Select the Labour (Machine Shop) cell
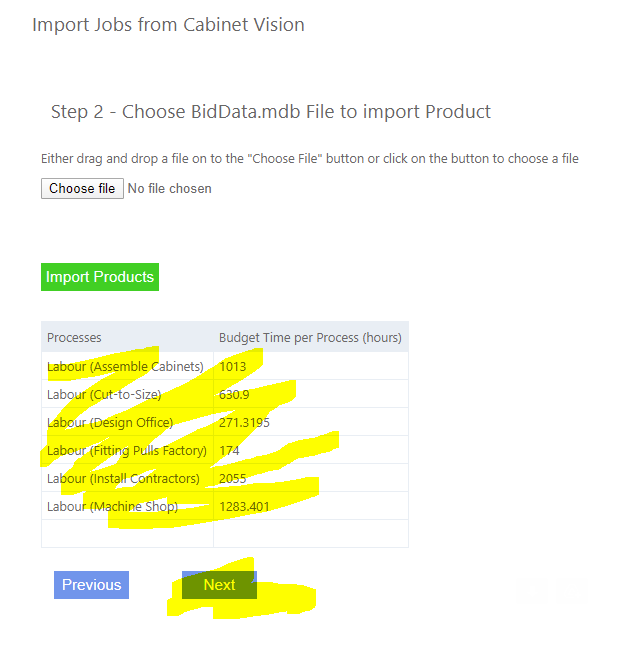This screenshot has width=635, height=657. coord(112,506)
